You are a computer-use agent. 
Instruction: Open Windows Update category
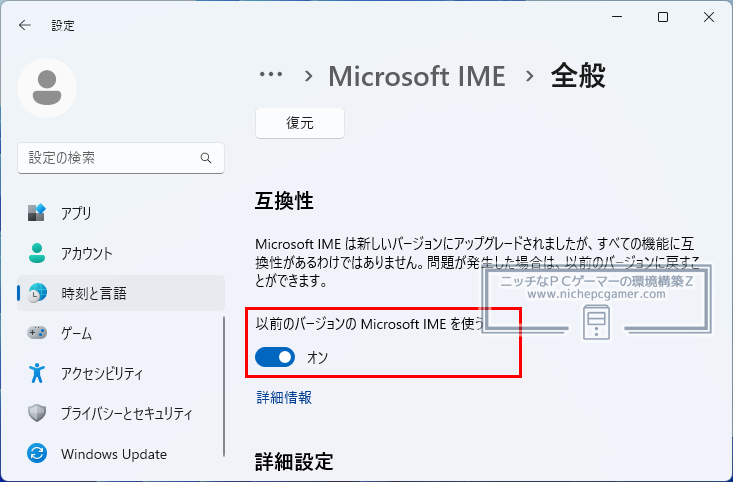point(121,454)
